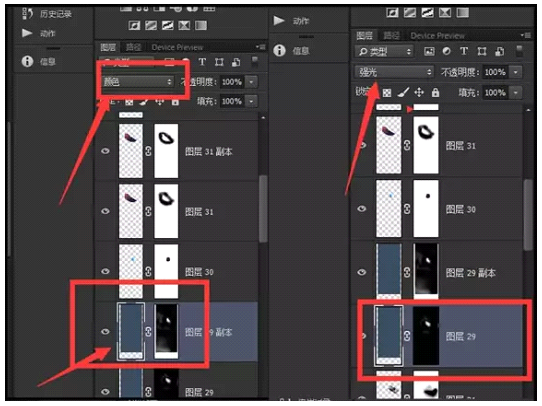Open Layers panel flyout menu, left panel
This screenshot has height=406, width=542.
[x=261, y=47]
